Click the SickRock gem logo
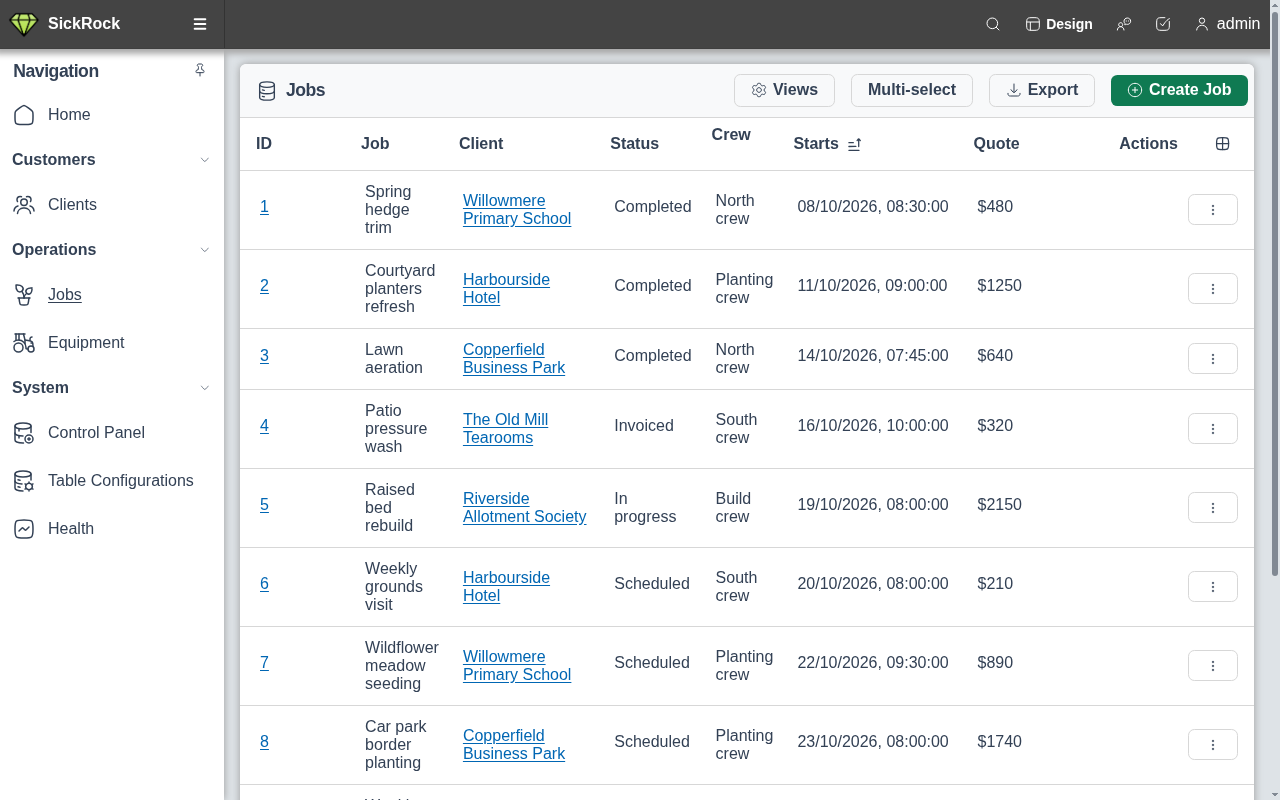 click(x=23, y=24)
